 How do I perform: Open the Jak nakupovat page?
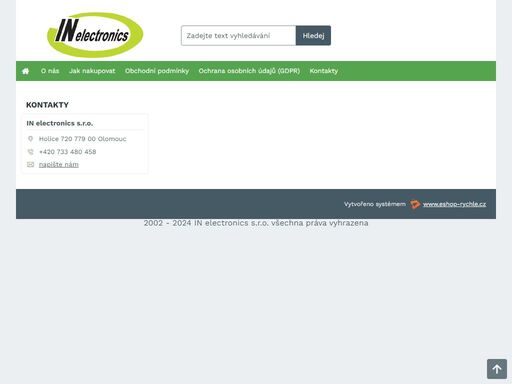(92, 71)
